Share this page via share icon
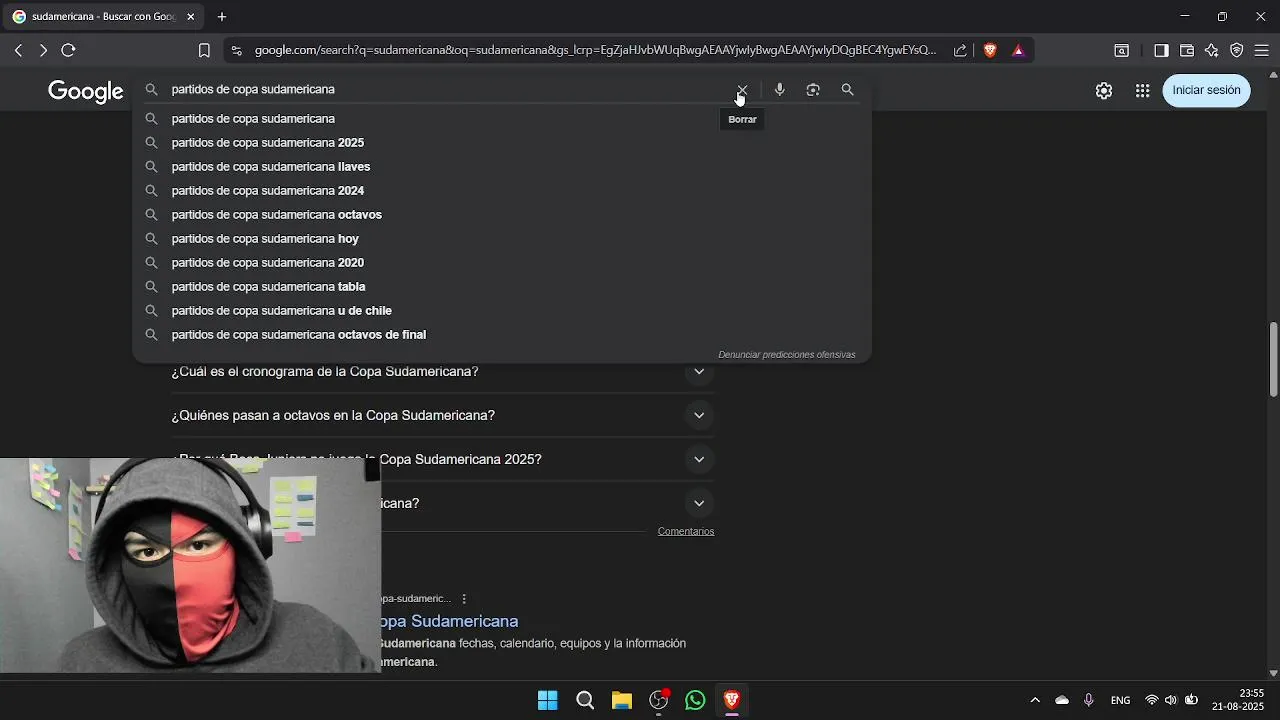 (x=960, y=50)
